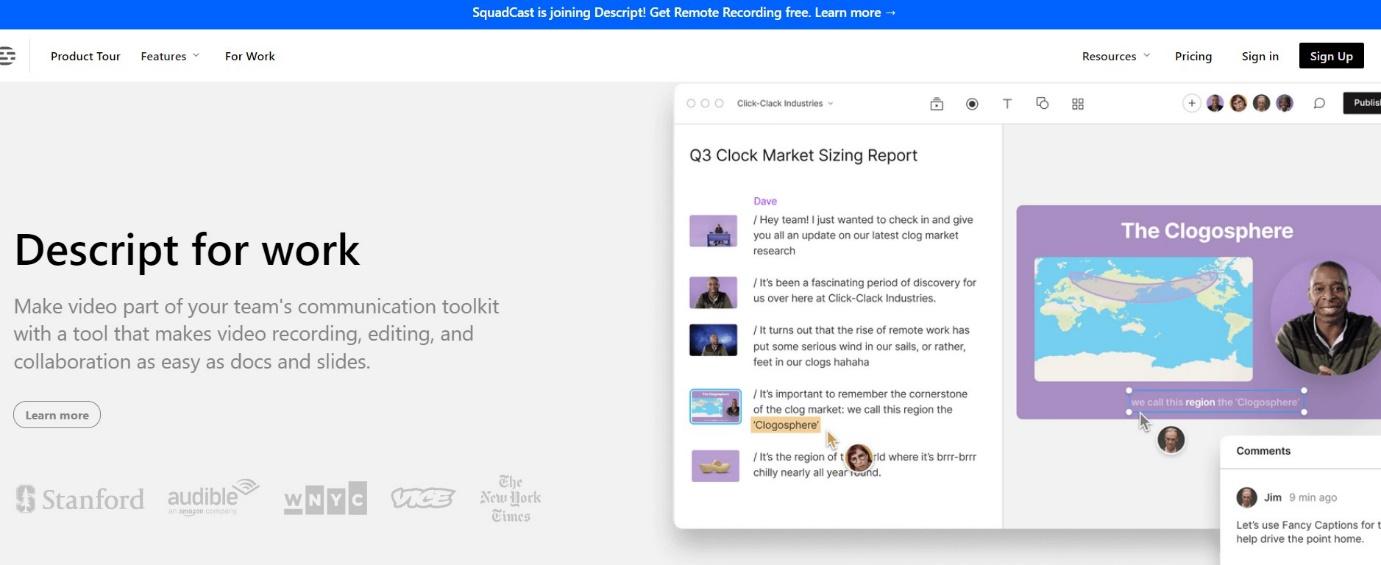
Task: Click the Q3 Clock Market Sizing Report title
Action: pos(803,155)
